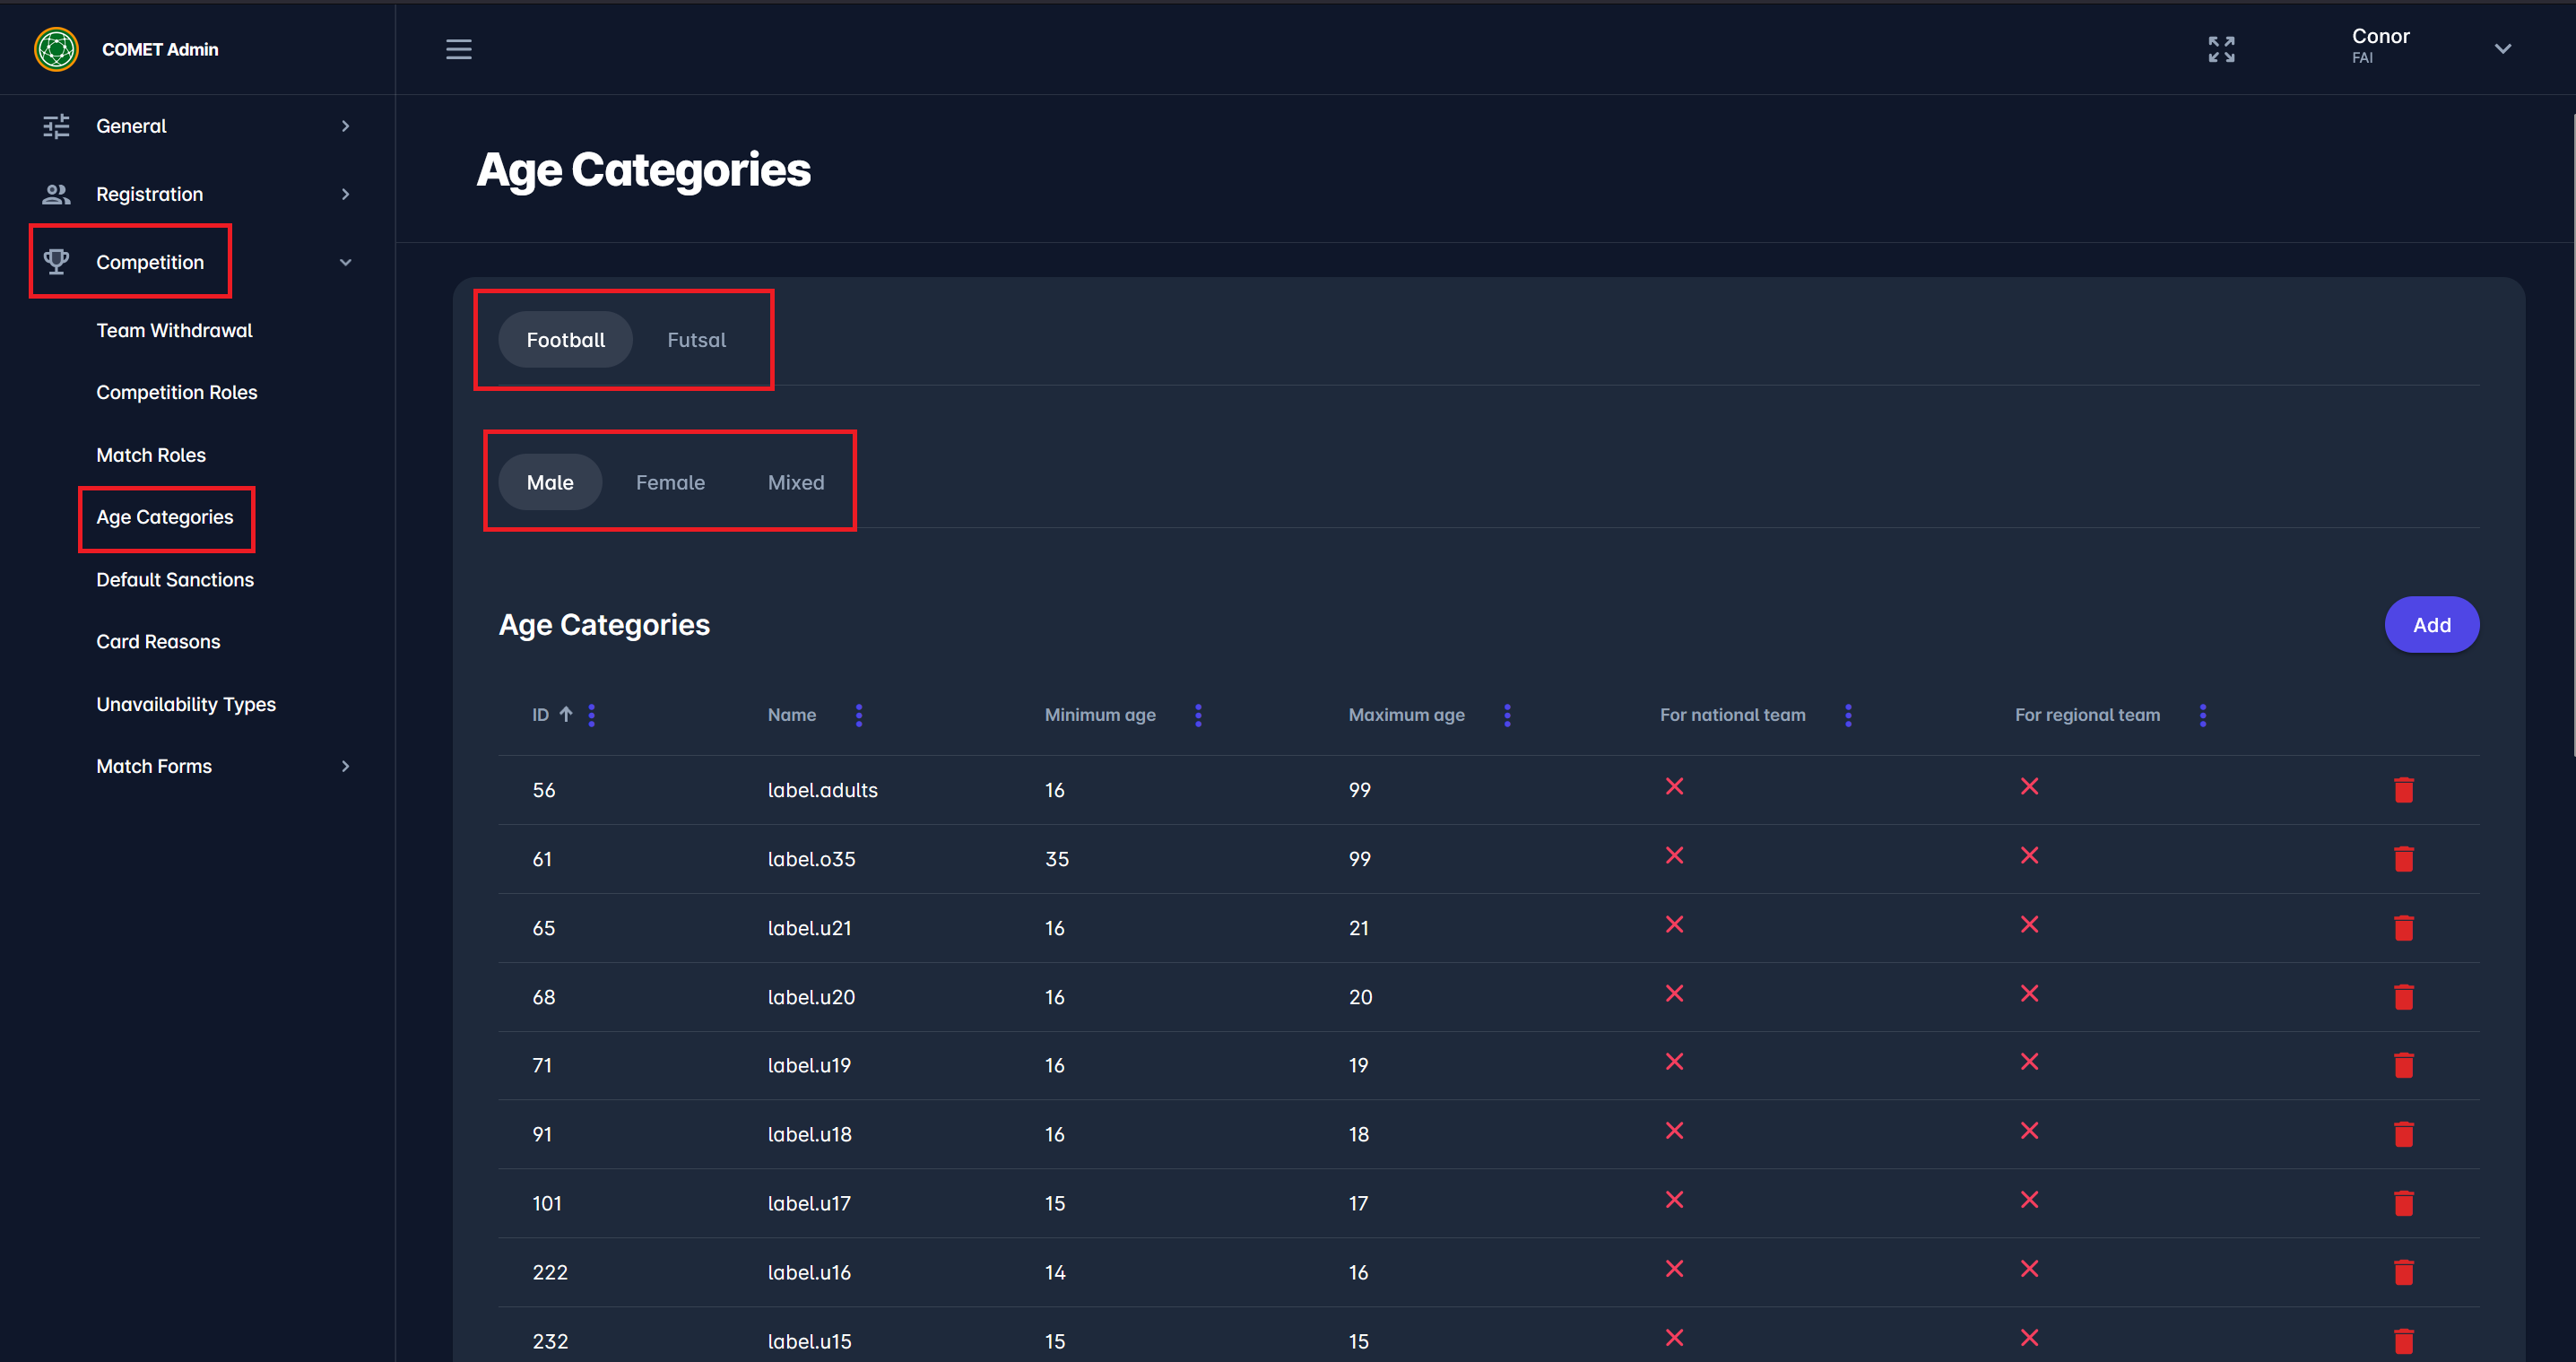Toggle national team flag for label.o35
2576x1362 pixels.
tap(1674, 856)
